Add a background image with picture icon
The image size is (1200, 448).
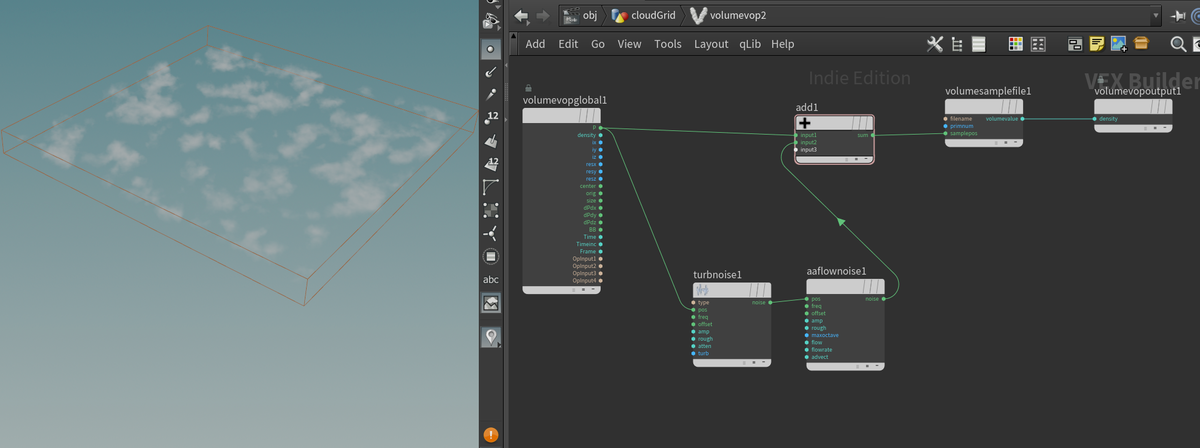click(x=1118, y=44)
